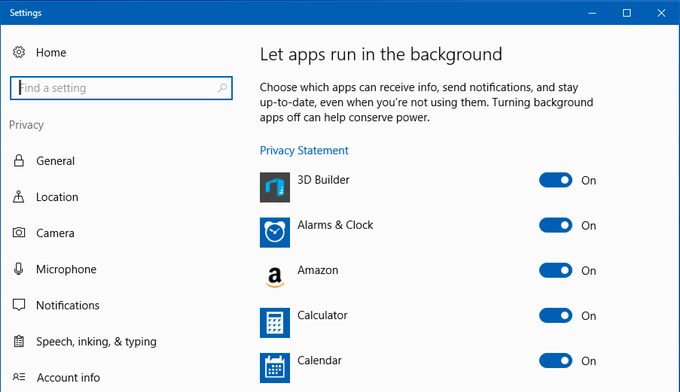Click the Amazon app icon
The width and height of the screenshot is (680, 392).
click(275, 278)
